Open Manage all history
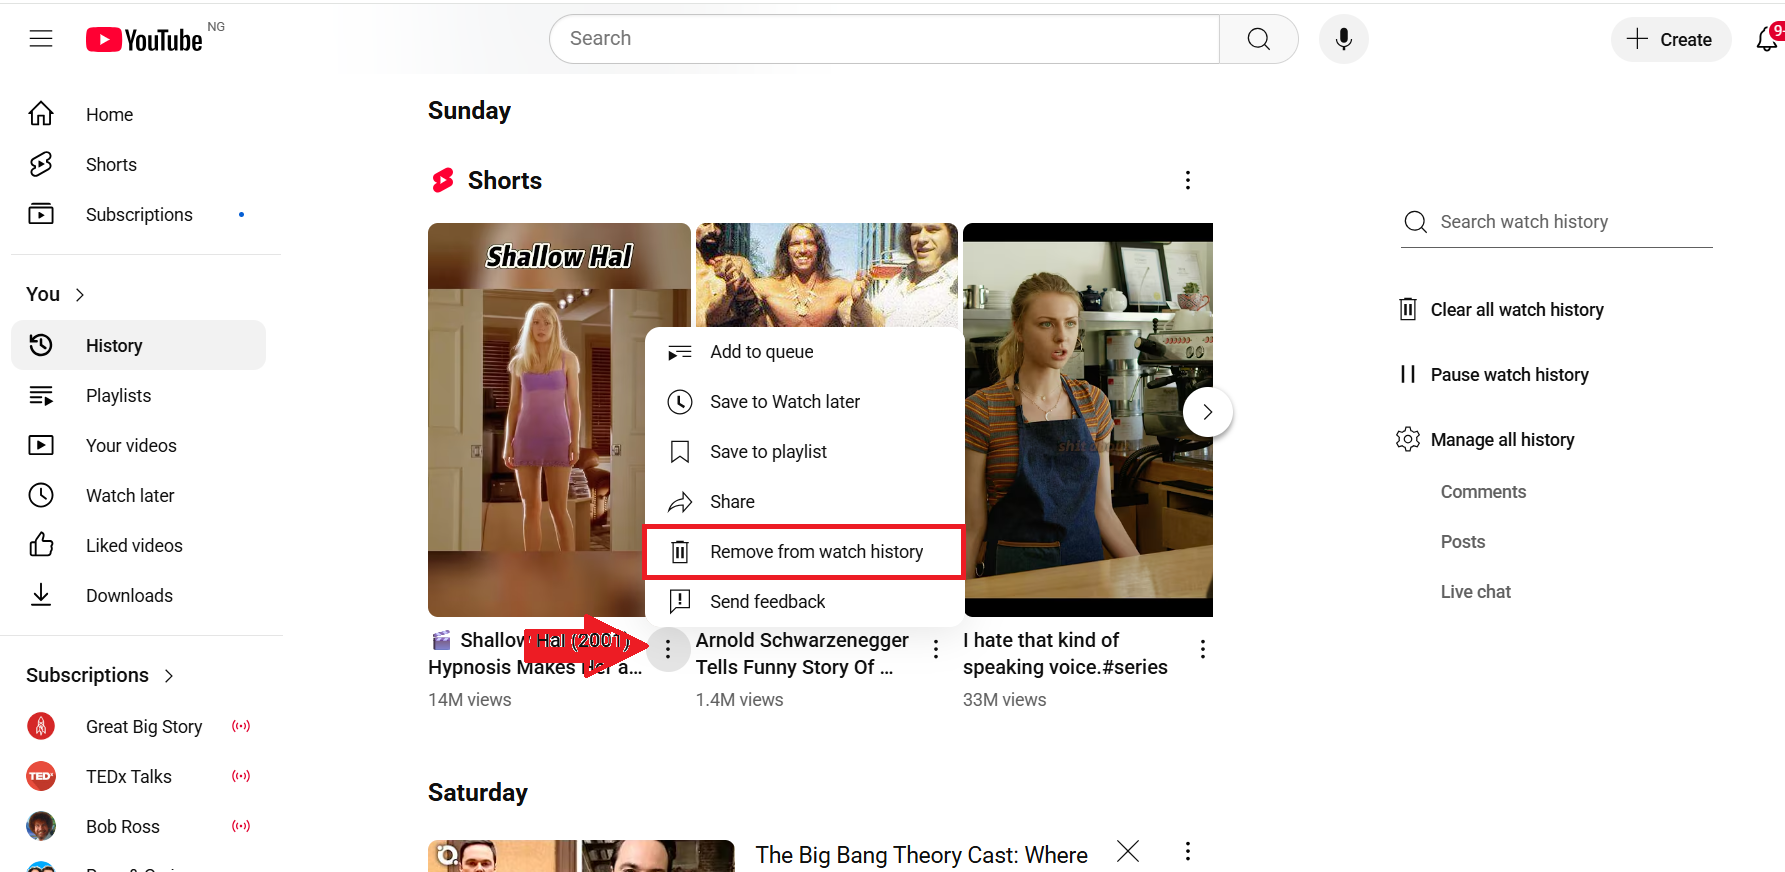This screenshot has width=1785, height=872. (1485, 440)
